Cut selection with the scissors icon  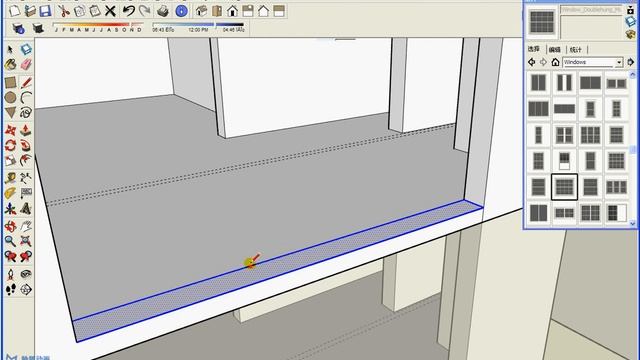coord(64,11)
